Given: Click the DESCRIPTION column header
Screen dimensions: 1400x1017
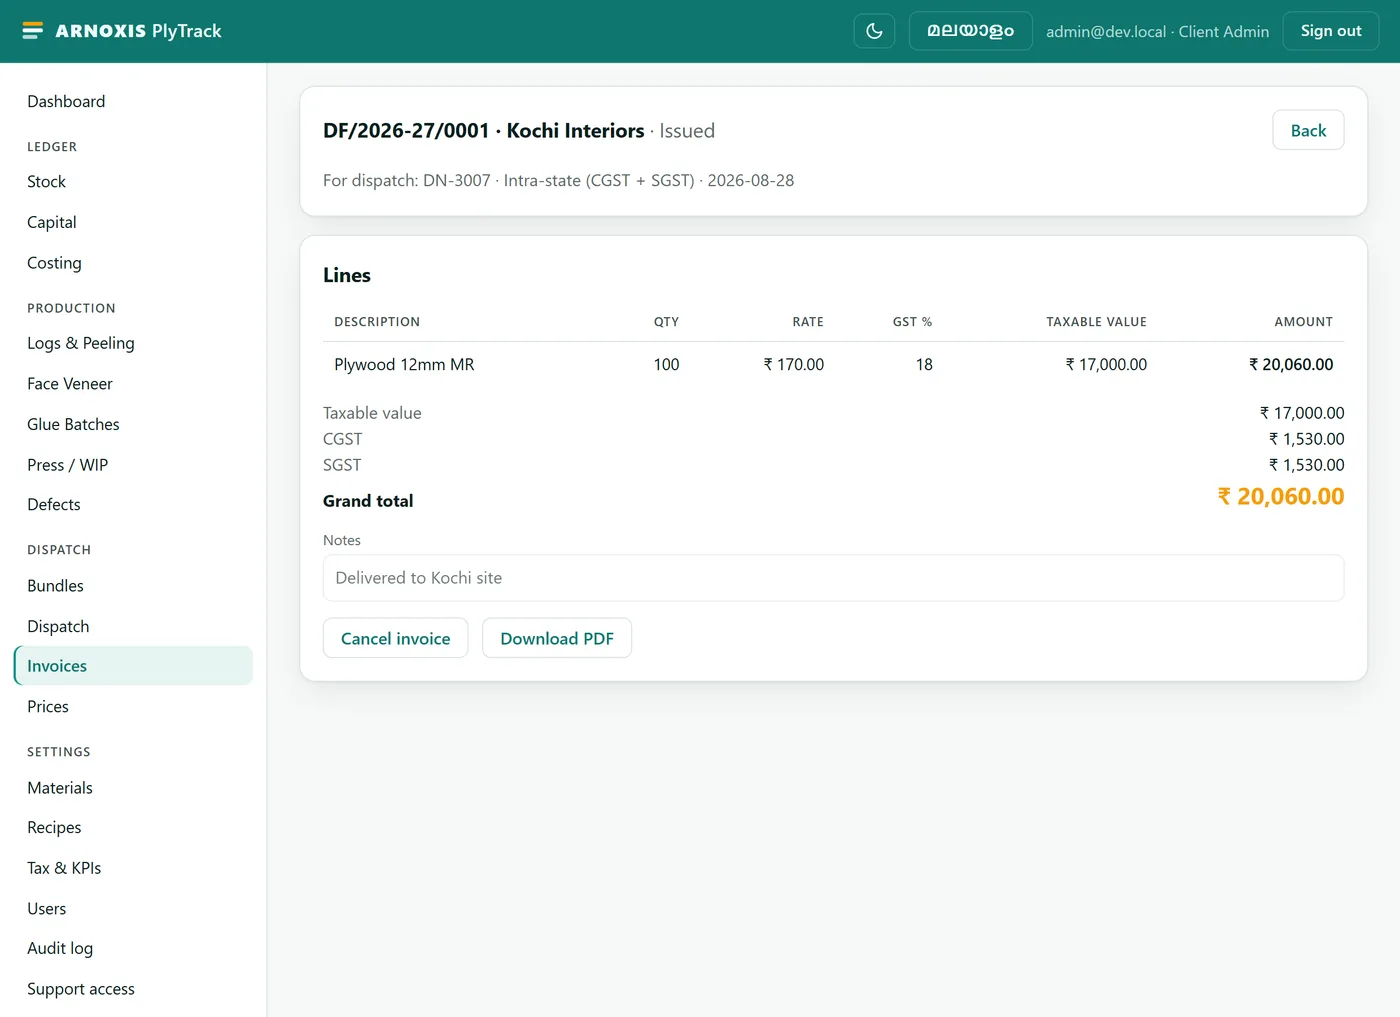Looking at the screenshot, I should coord(377,322).
